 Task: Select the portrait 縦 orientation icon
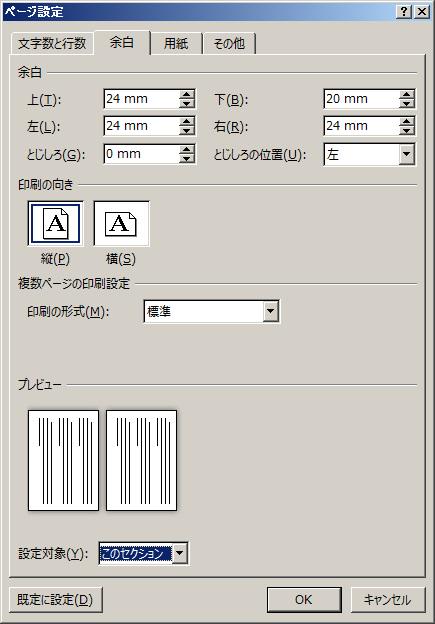coord(56,223)
